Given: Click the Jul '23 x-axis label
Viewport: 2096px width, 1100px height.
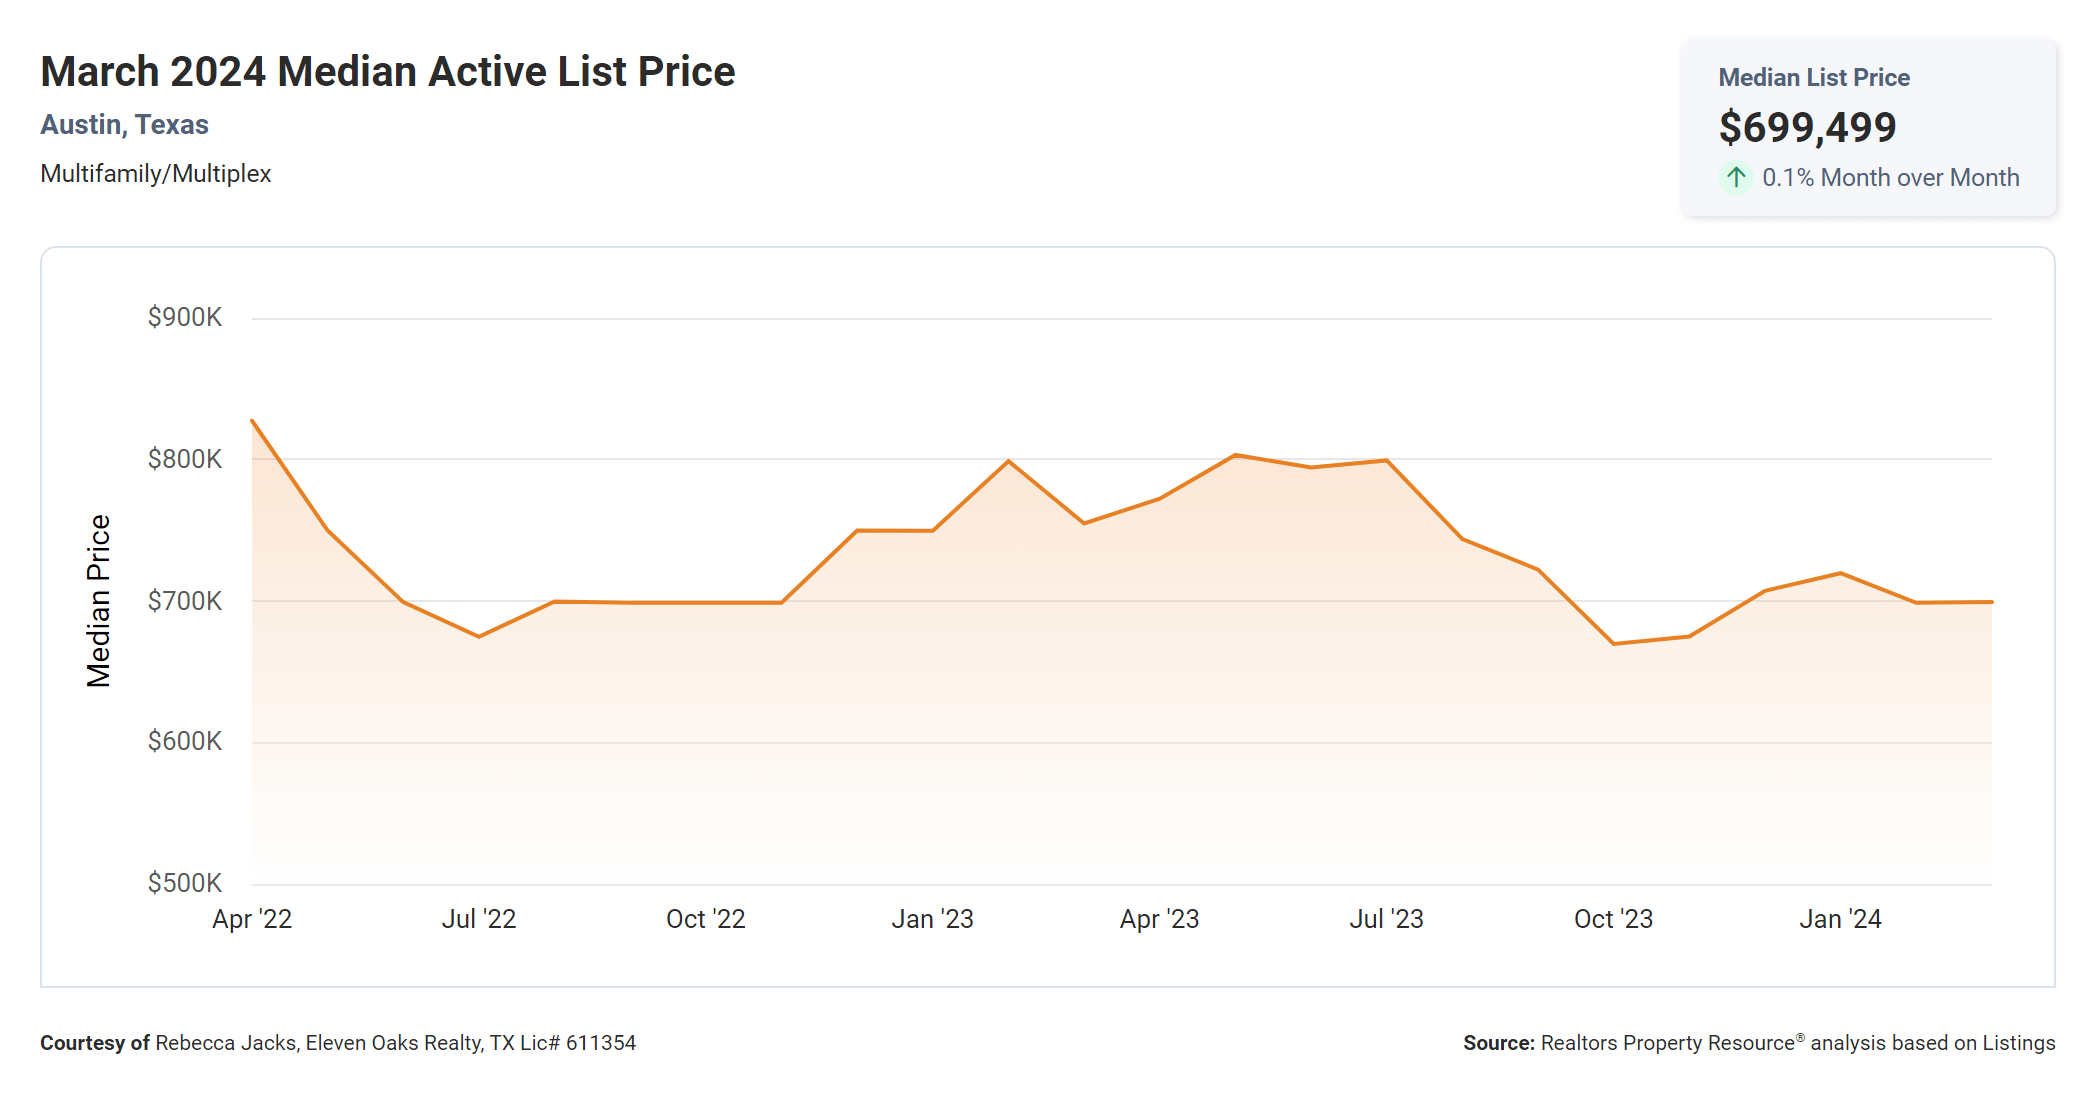Looking at the screenshot, I should tap(1386, 919).
